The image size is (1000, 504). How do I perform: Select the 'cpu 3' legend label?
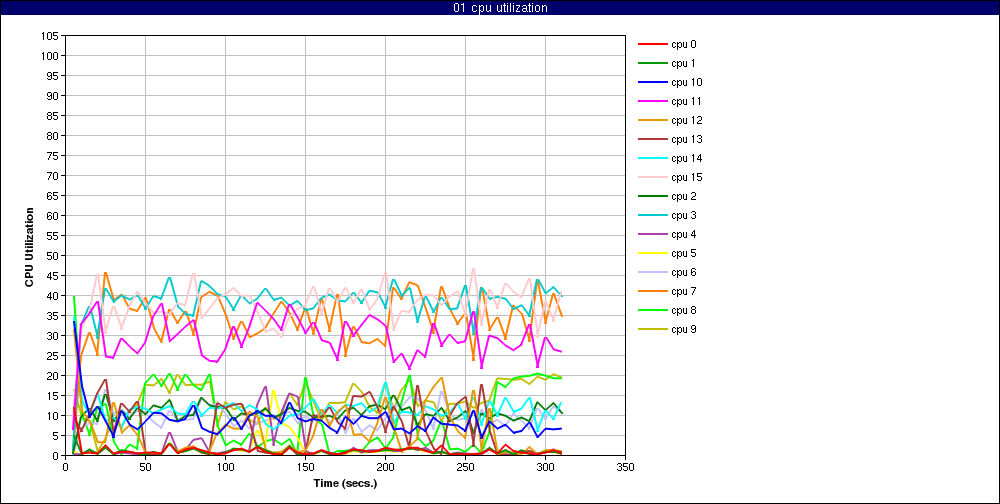point(683,215)
